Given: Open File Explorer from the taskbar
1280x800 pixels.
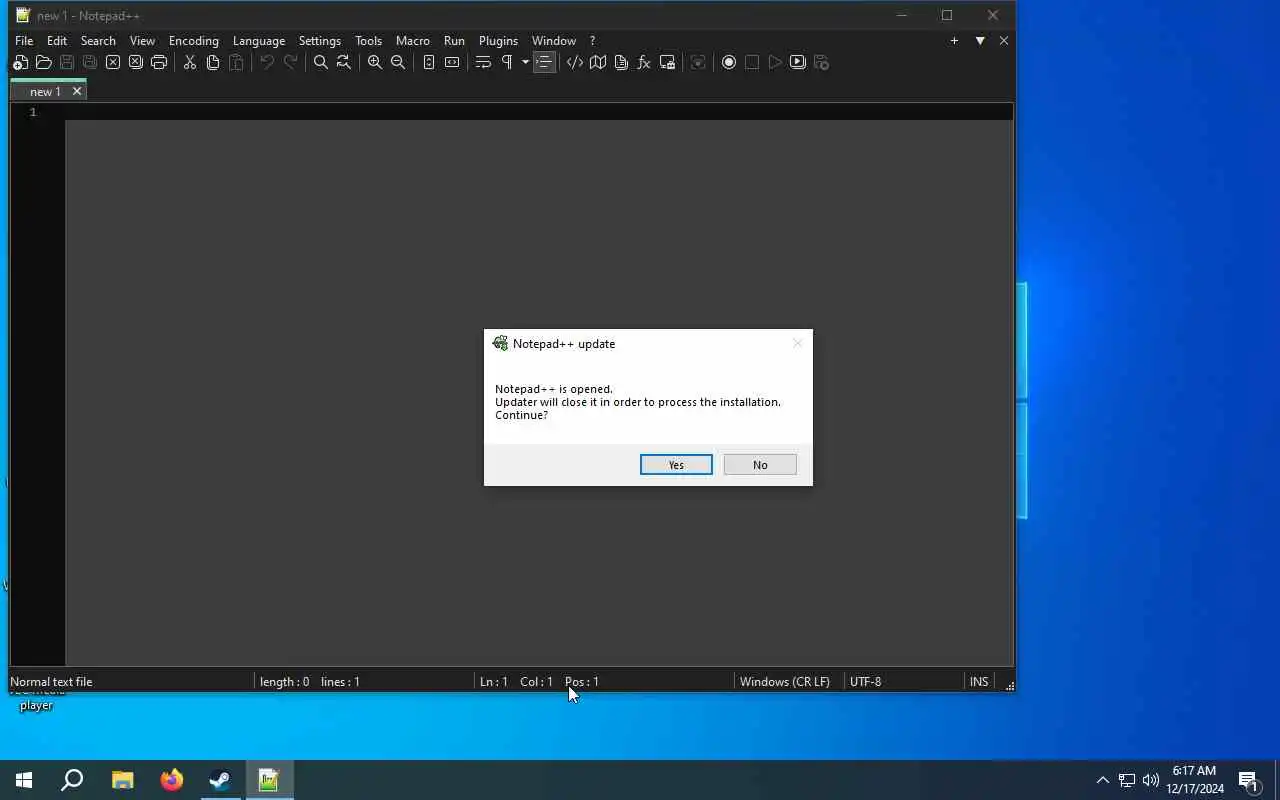Looking at the screenshot, I should [x=122, y=780].
